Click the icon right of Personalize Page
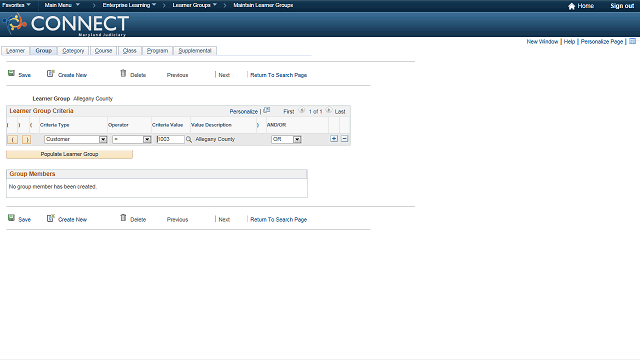This screenshot has width=640, height=360. (633, 41)
